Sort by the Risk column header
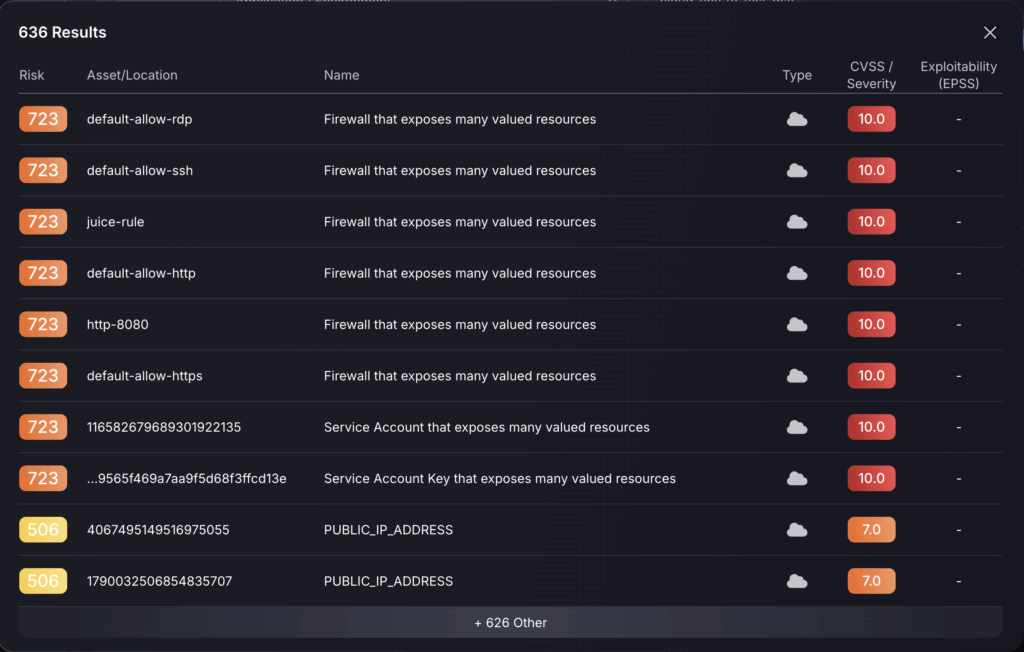The width and height of the screenshot is (1024, 652). point(32,75)
